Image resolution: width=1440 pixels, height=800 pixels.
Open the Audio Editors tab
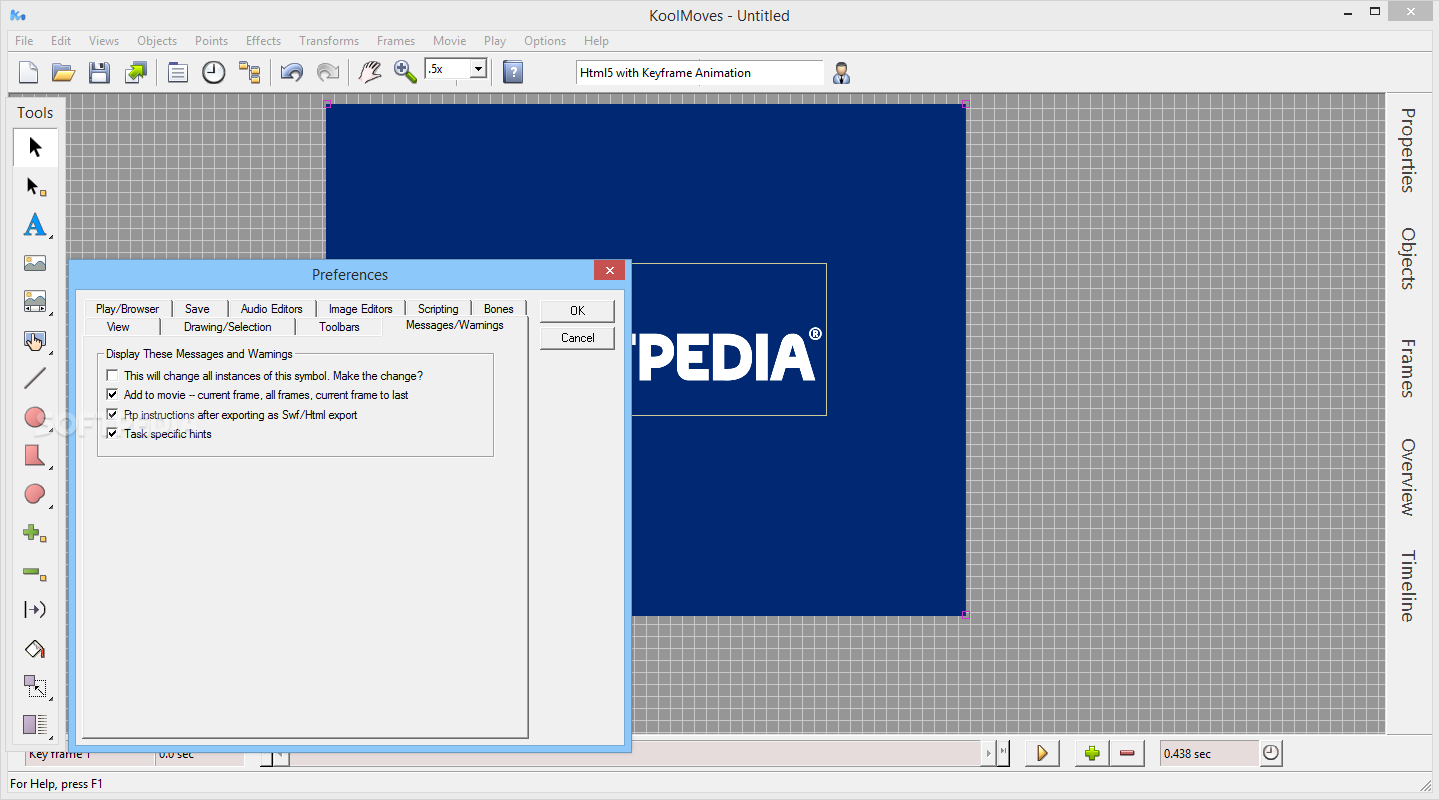point(272,309)
